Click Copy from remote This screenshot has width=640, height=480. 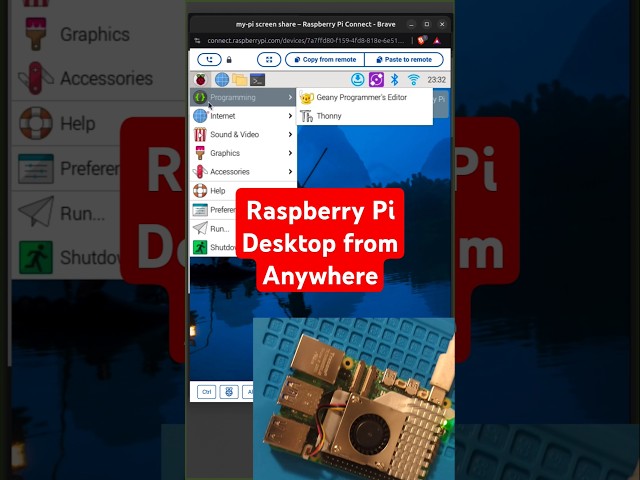[325, 60]
